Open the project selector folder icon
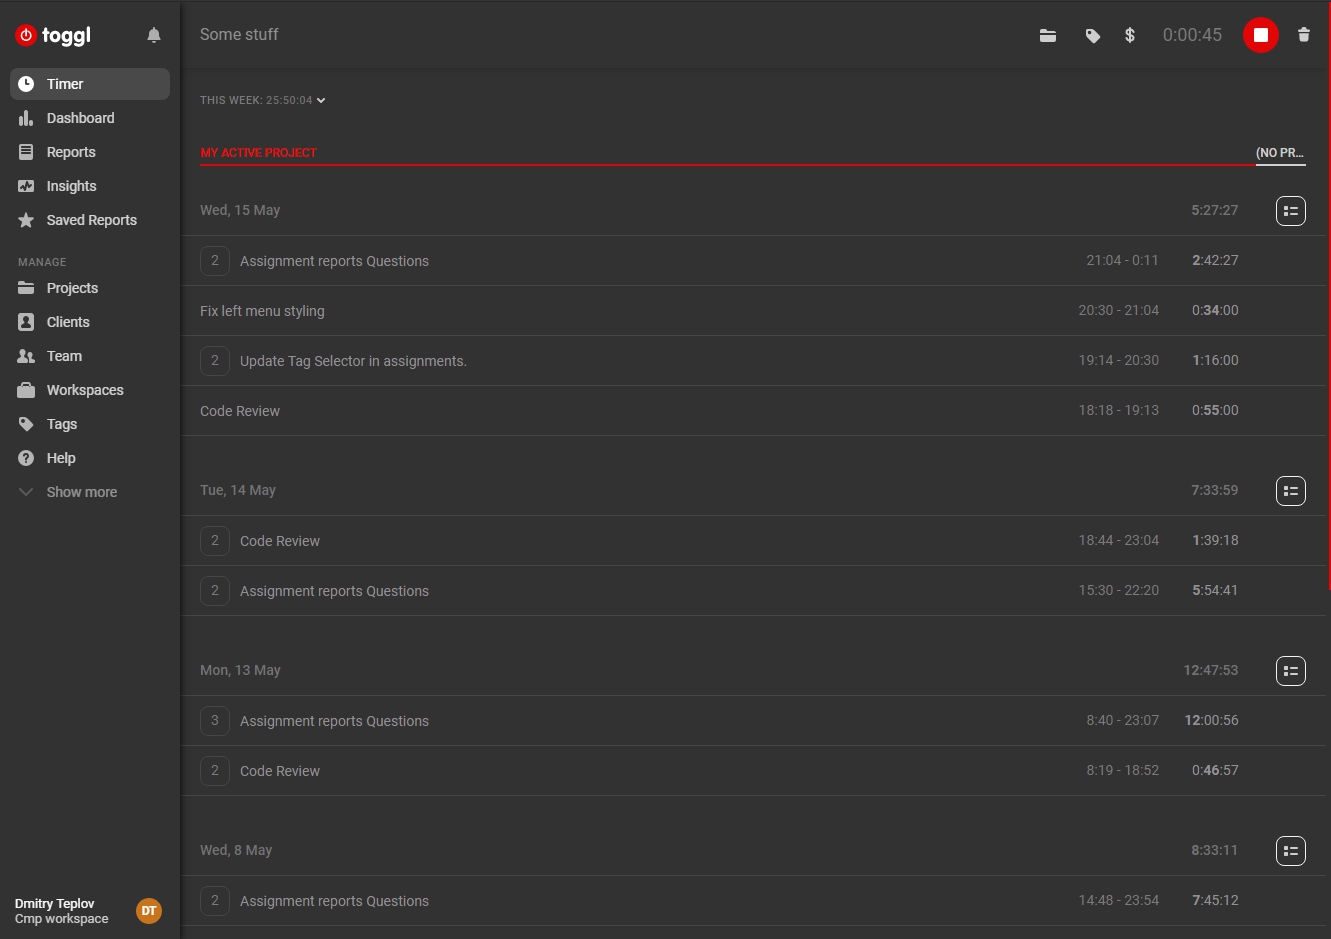Viewport: 1331px width, 939px height. (1047, 35)
